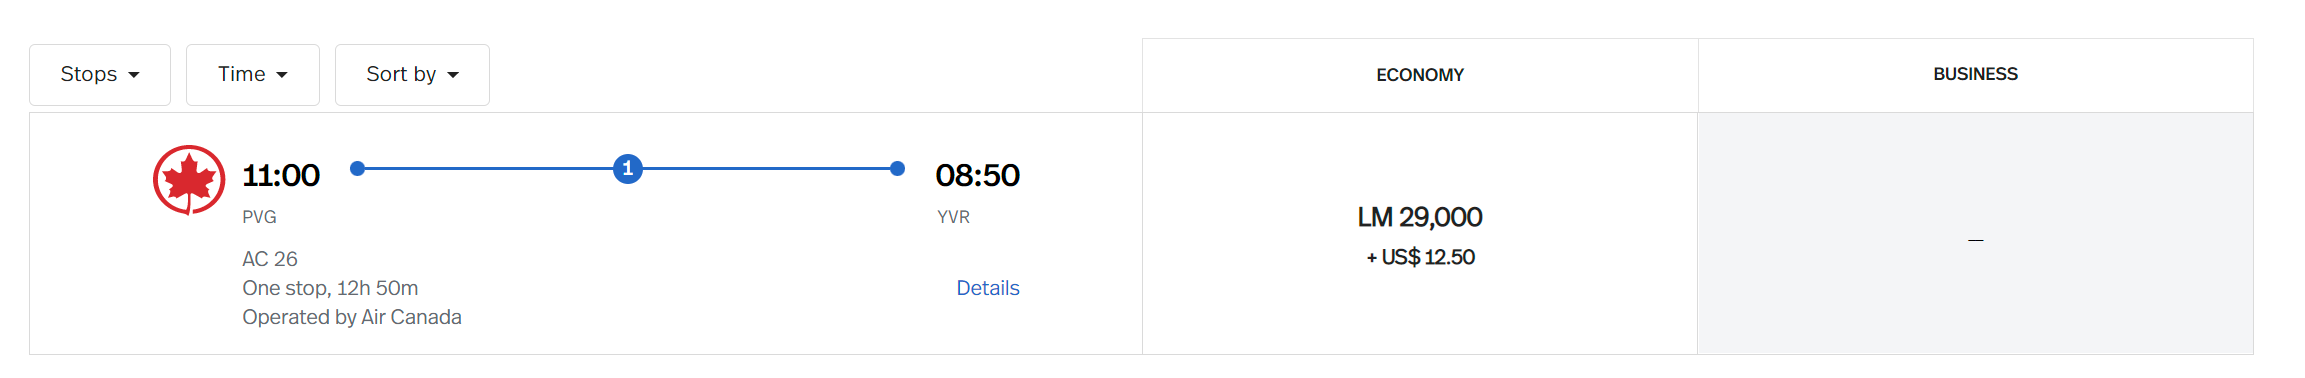Click the YVR airport code
The height and width of the screenshot is (378, 2305).
953,217
